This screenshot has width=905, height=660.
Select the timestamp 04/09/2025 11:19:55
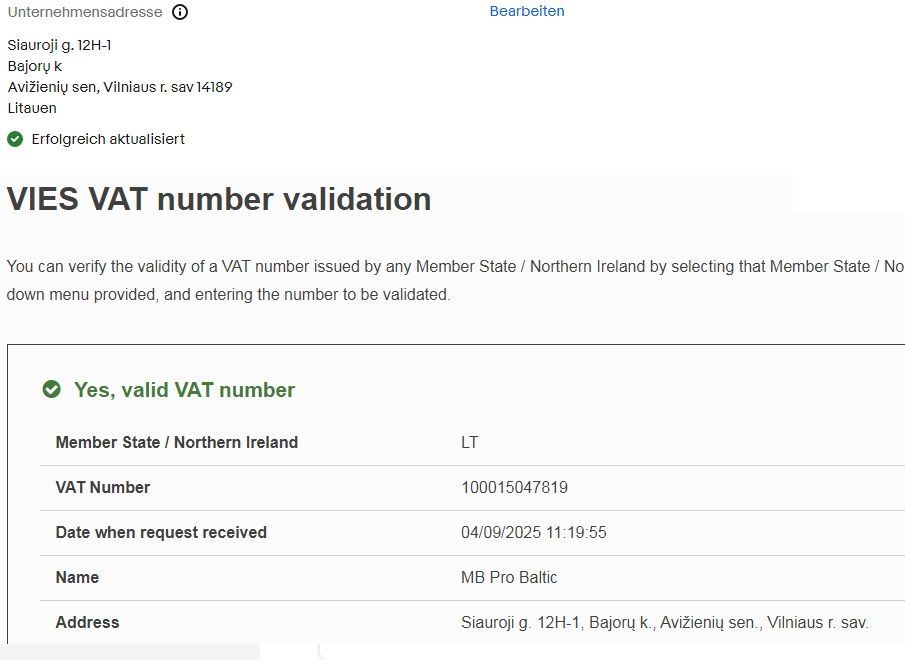point(533,533)
